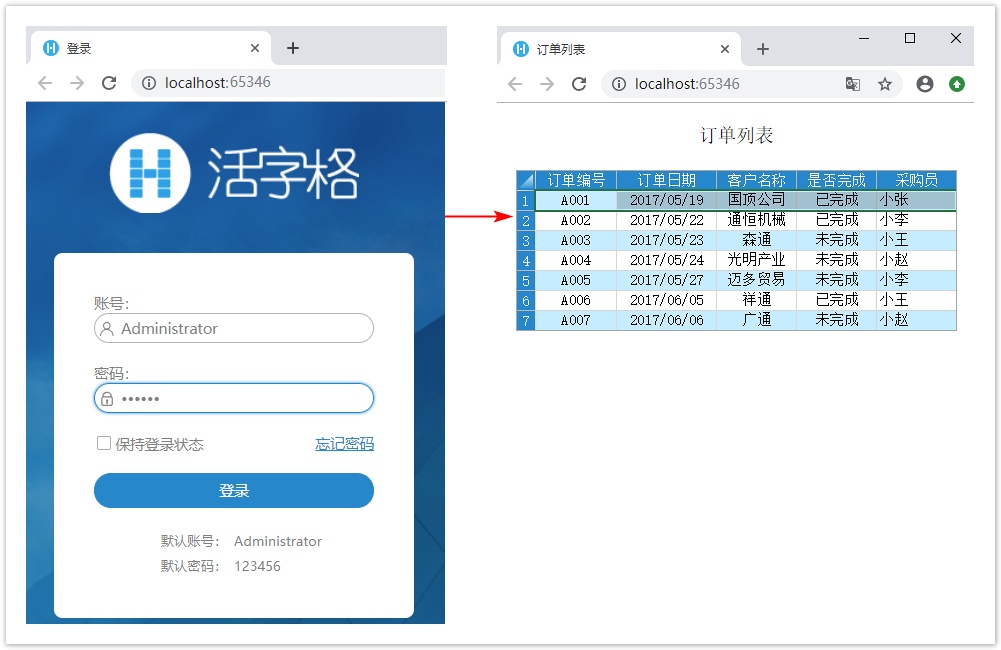Go back in the 订单列表 window
Viewport: 1001px width, 650px height.
515,84
